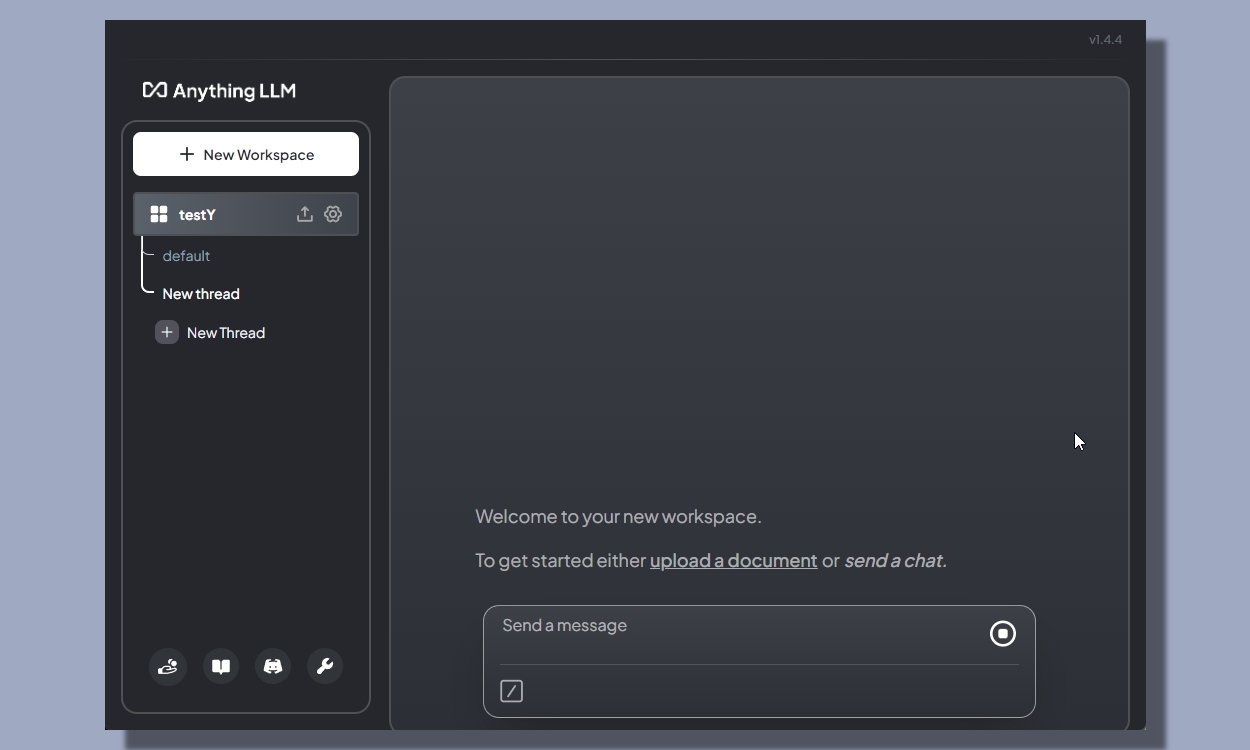Open the testY workspace settings gear

[332, 214]
